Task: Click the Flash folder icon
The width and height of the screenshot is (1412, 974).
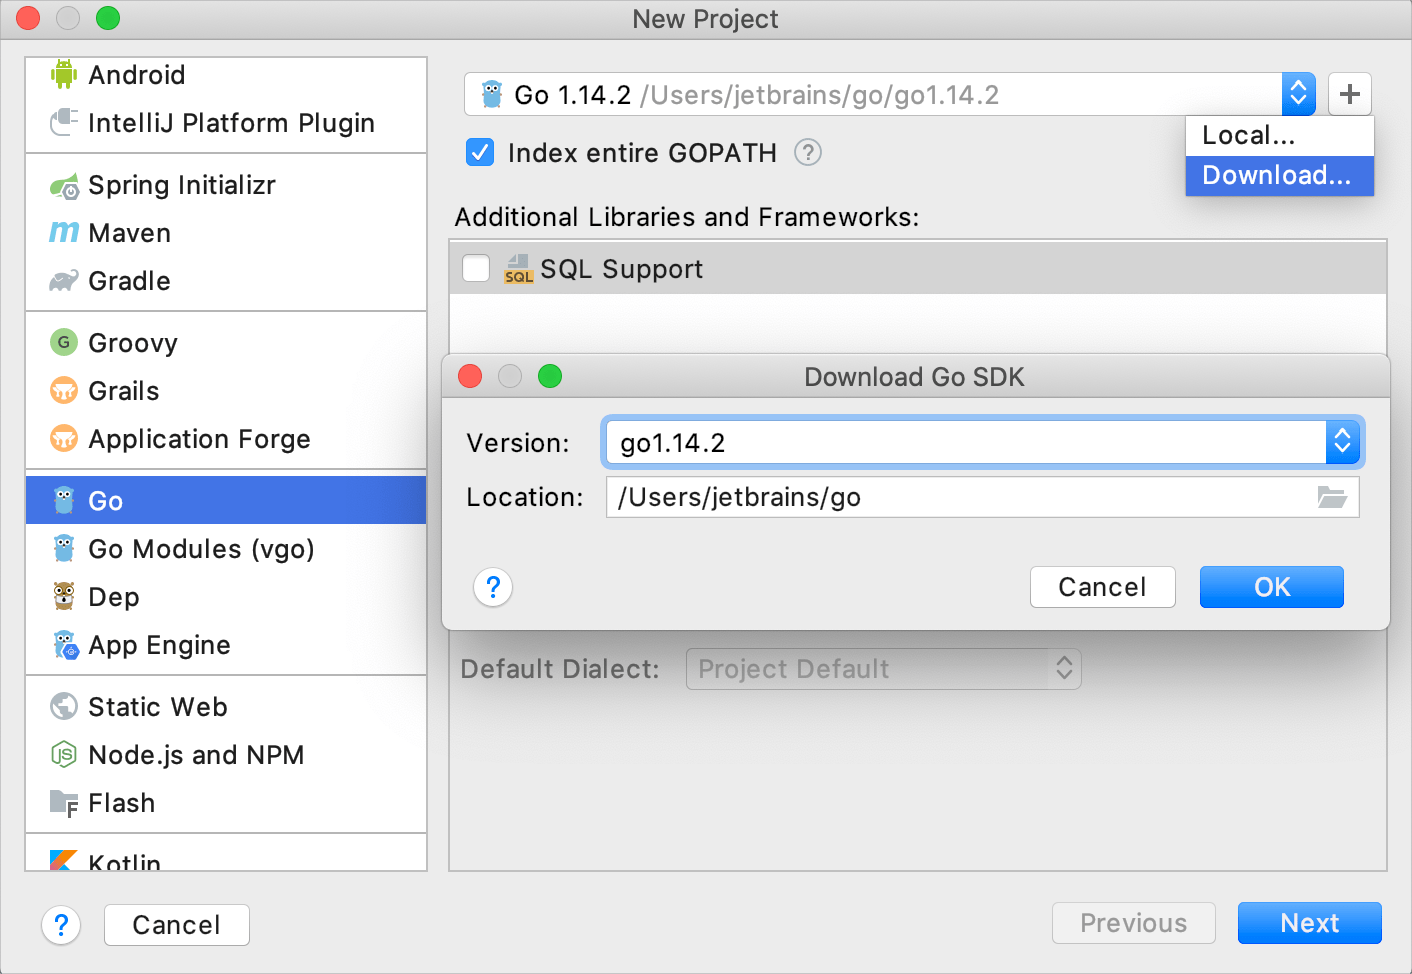Action: click(64, 803)
